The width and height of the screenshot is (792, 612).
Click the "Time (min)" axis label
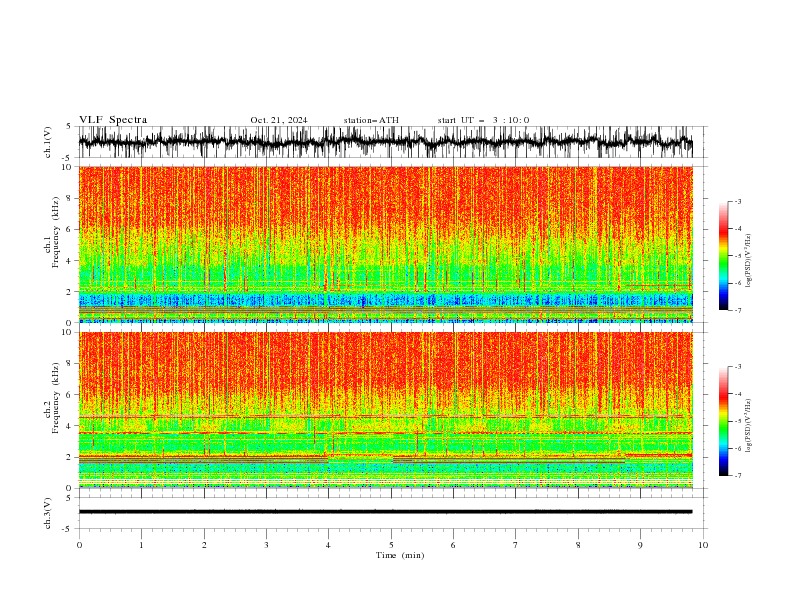click(400, 555)
